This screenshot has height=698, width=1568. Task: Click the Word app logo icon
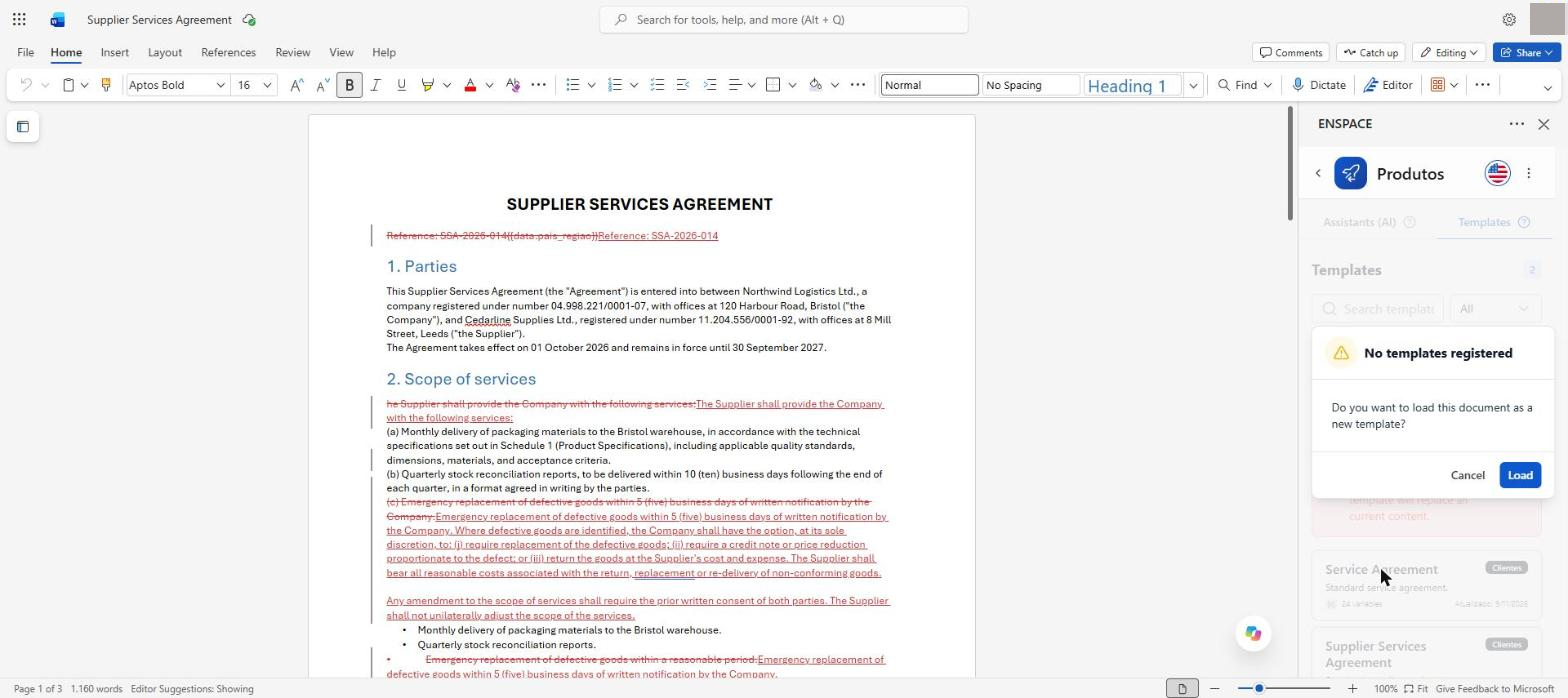click(57, 19)
